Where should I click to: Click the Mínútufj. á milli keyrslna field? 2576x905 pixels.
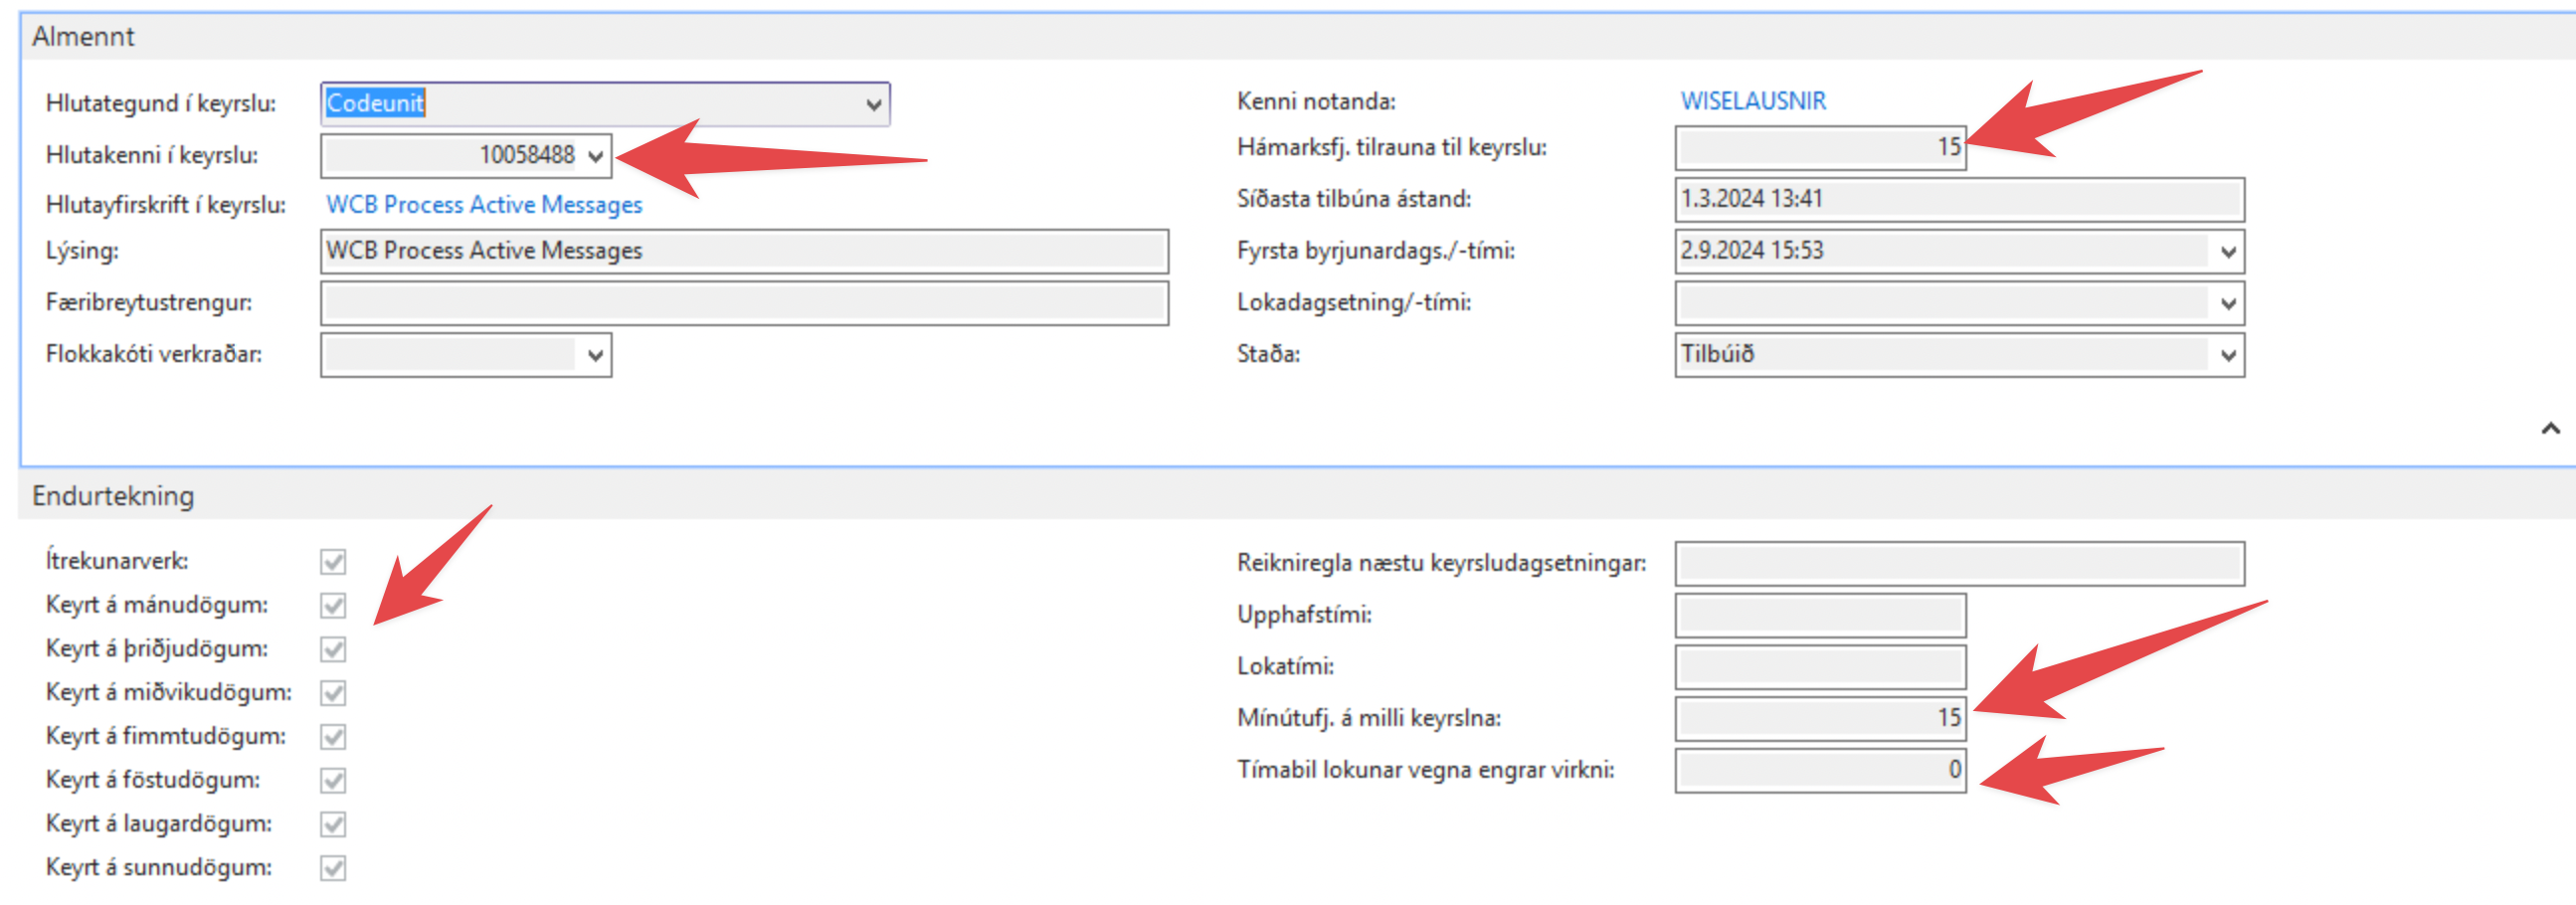1819,718
